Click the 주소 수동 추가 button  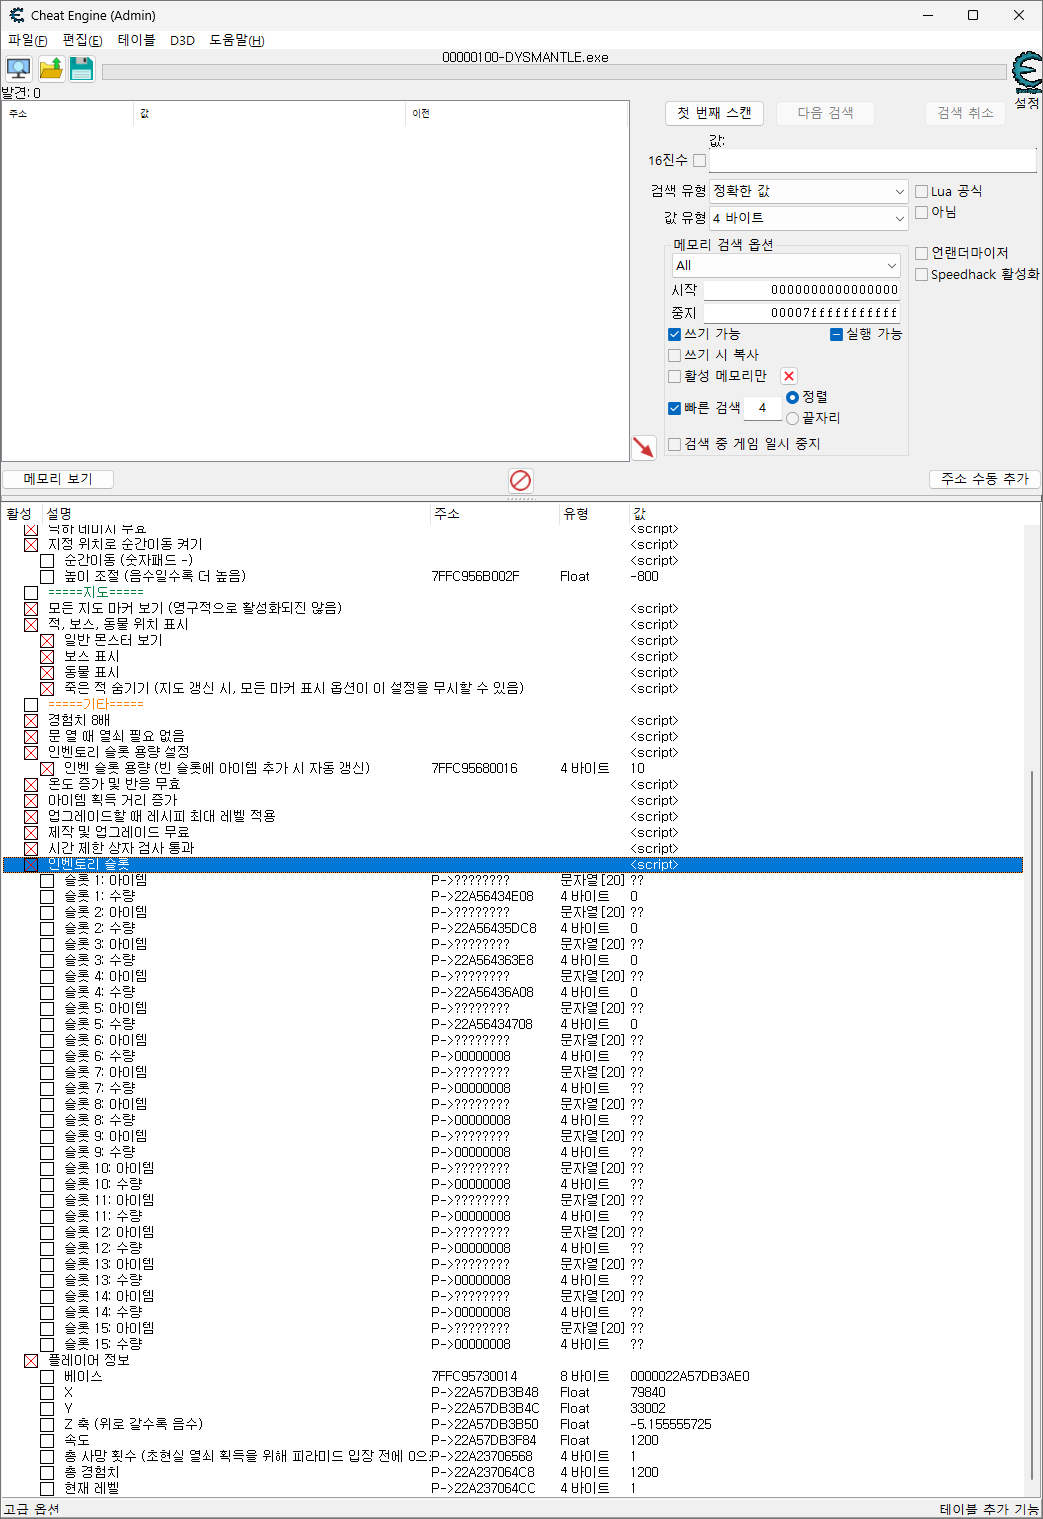(x=985, y=479)
